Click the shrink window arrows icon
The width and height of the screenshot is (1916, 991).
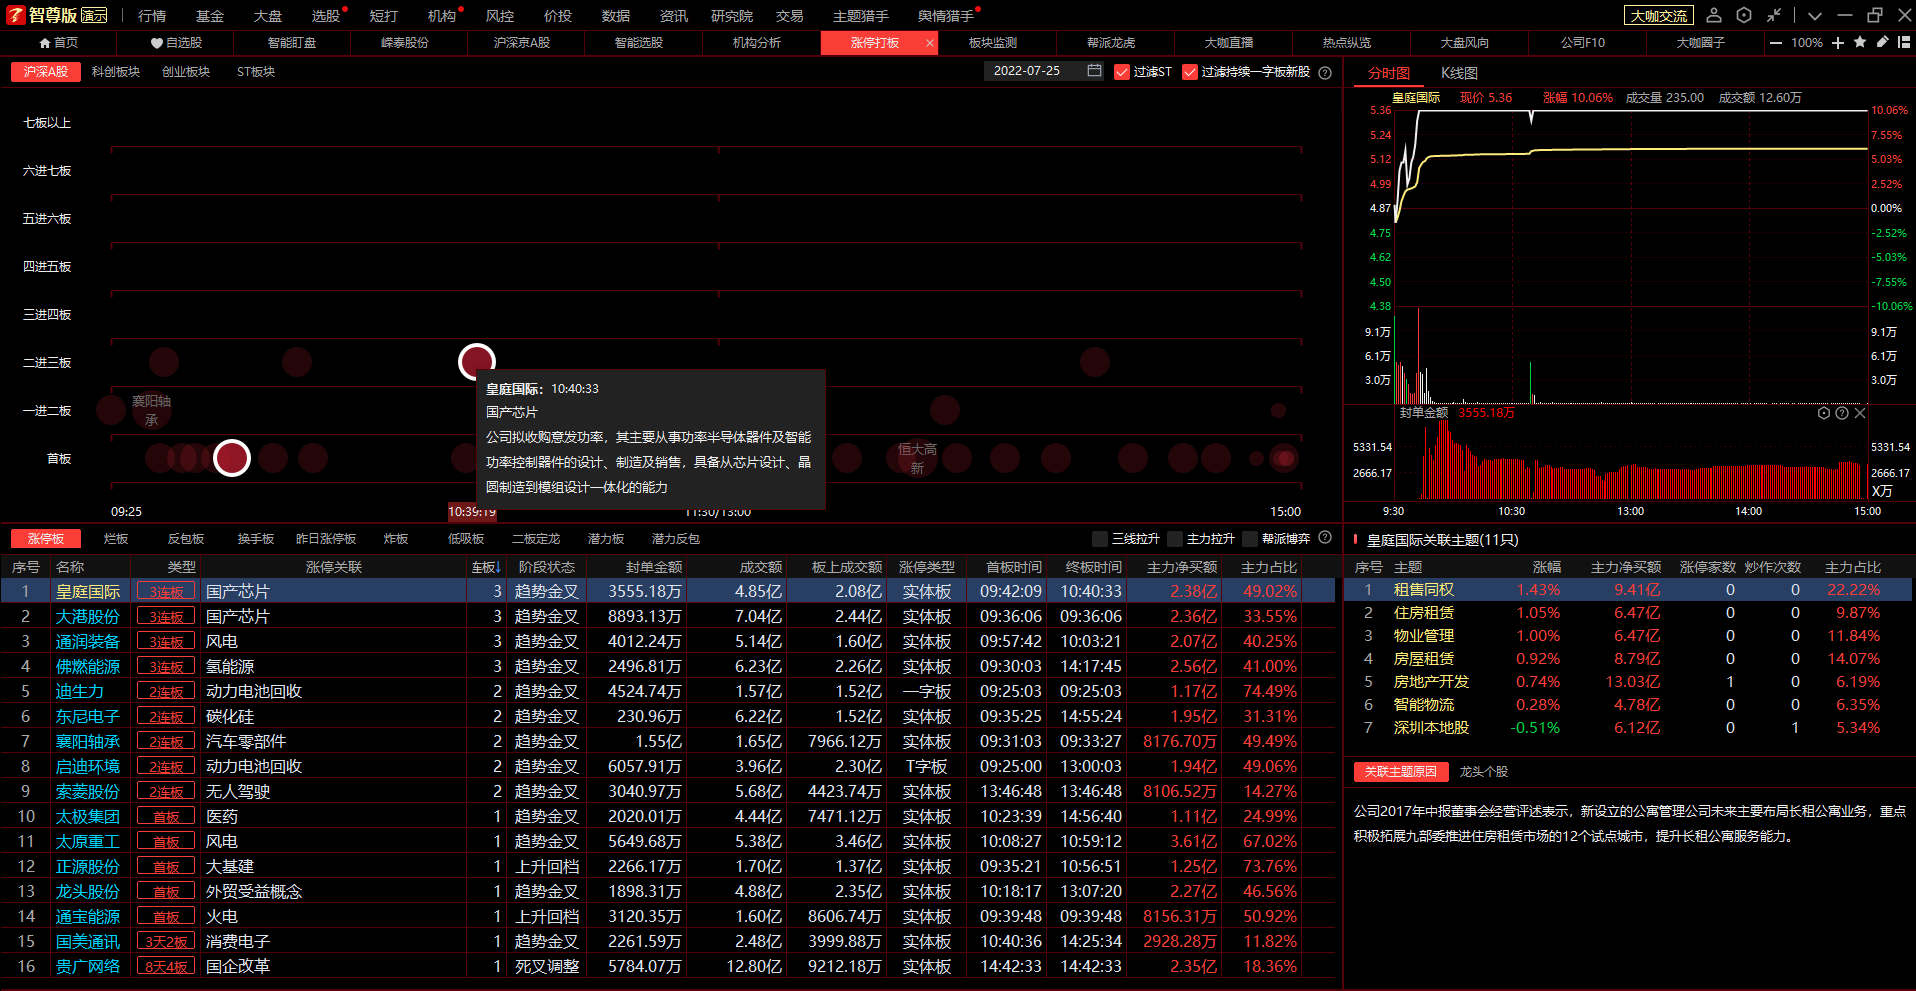[x=1774, y=15]
